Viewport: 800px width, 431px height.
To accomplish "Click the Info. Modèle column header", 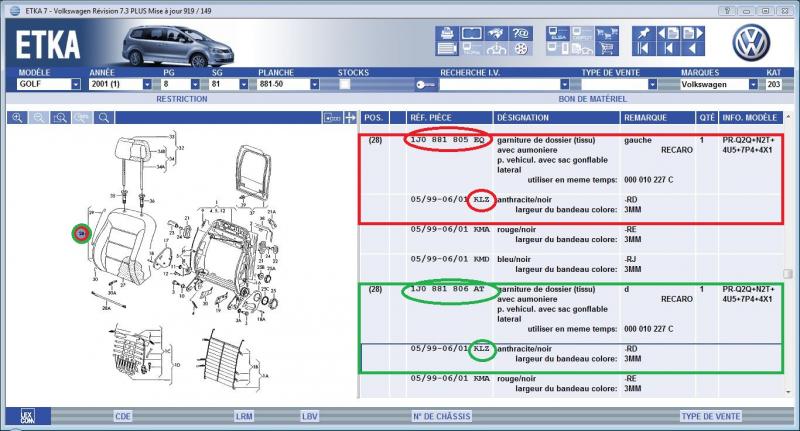I will (x=750, y=118).
